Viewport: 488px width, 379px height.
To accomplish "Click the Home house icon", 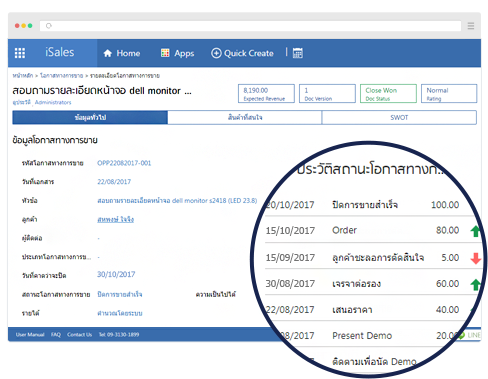I will tap(108, 53).
